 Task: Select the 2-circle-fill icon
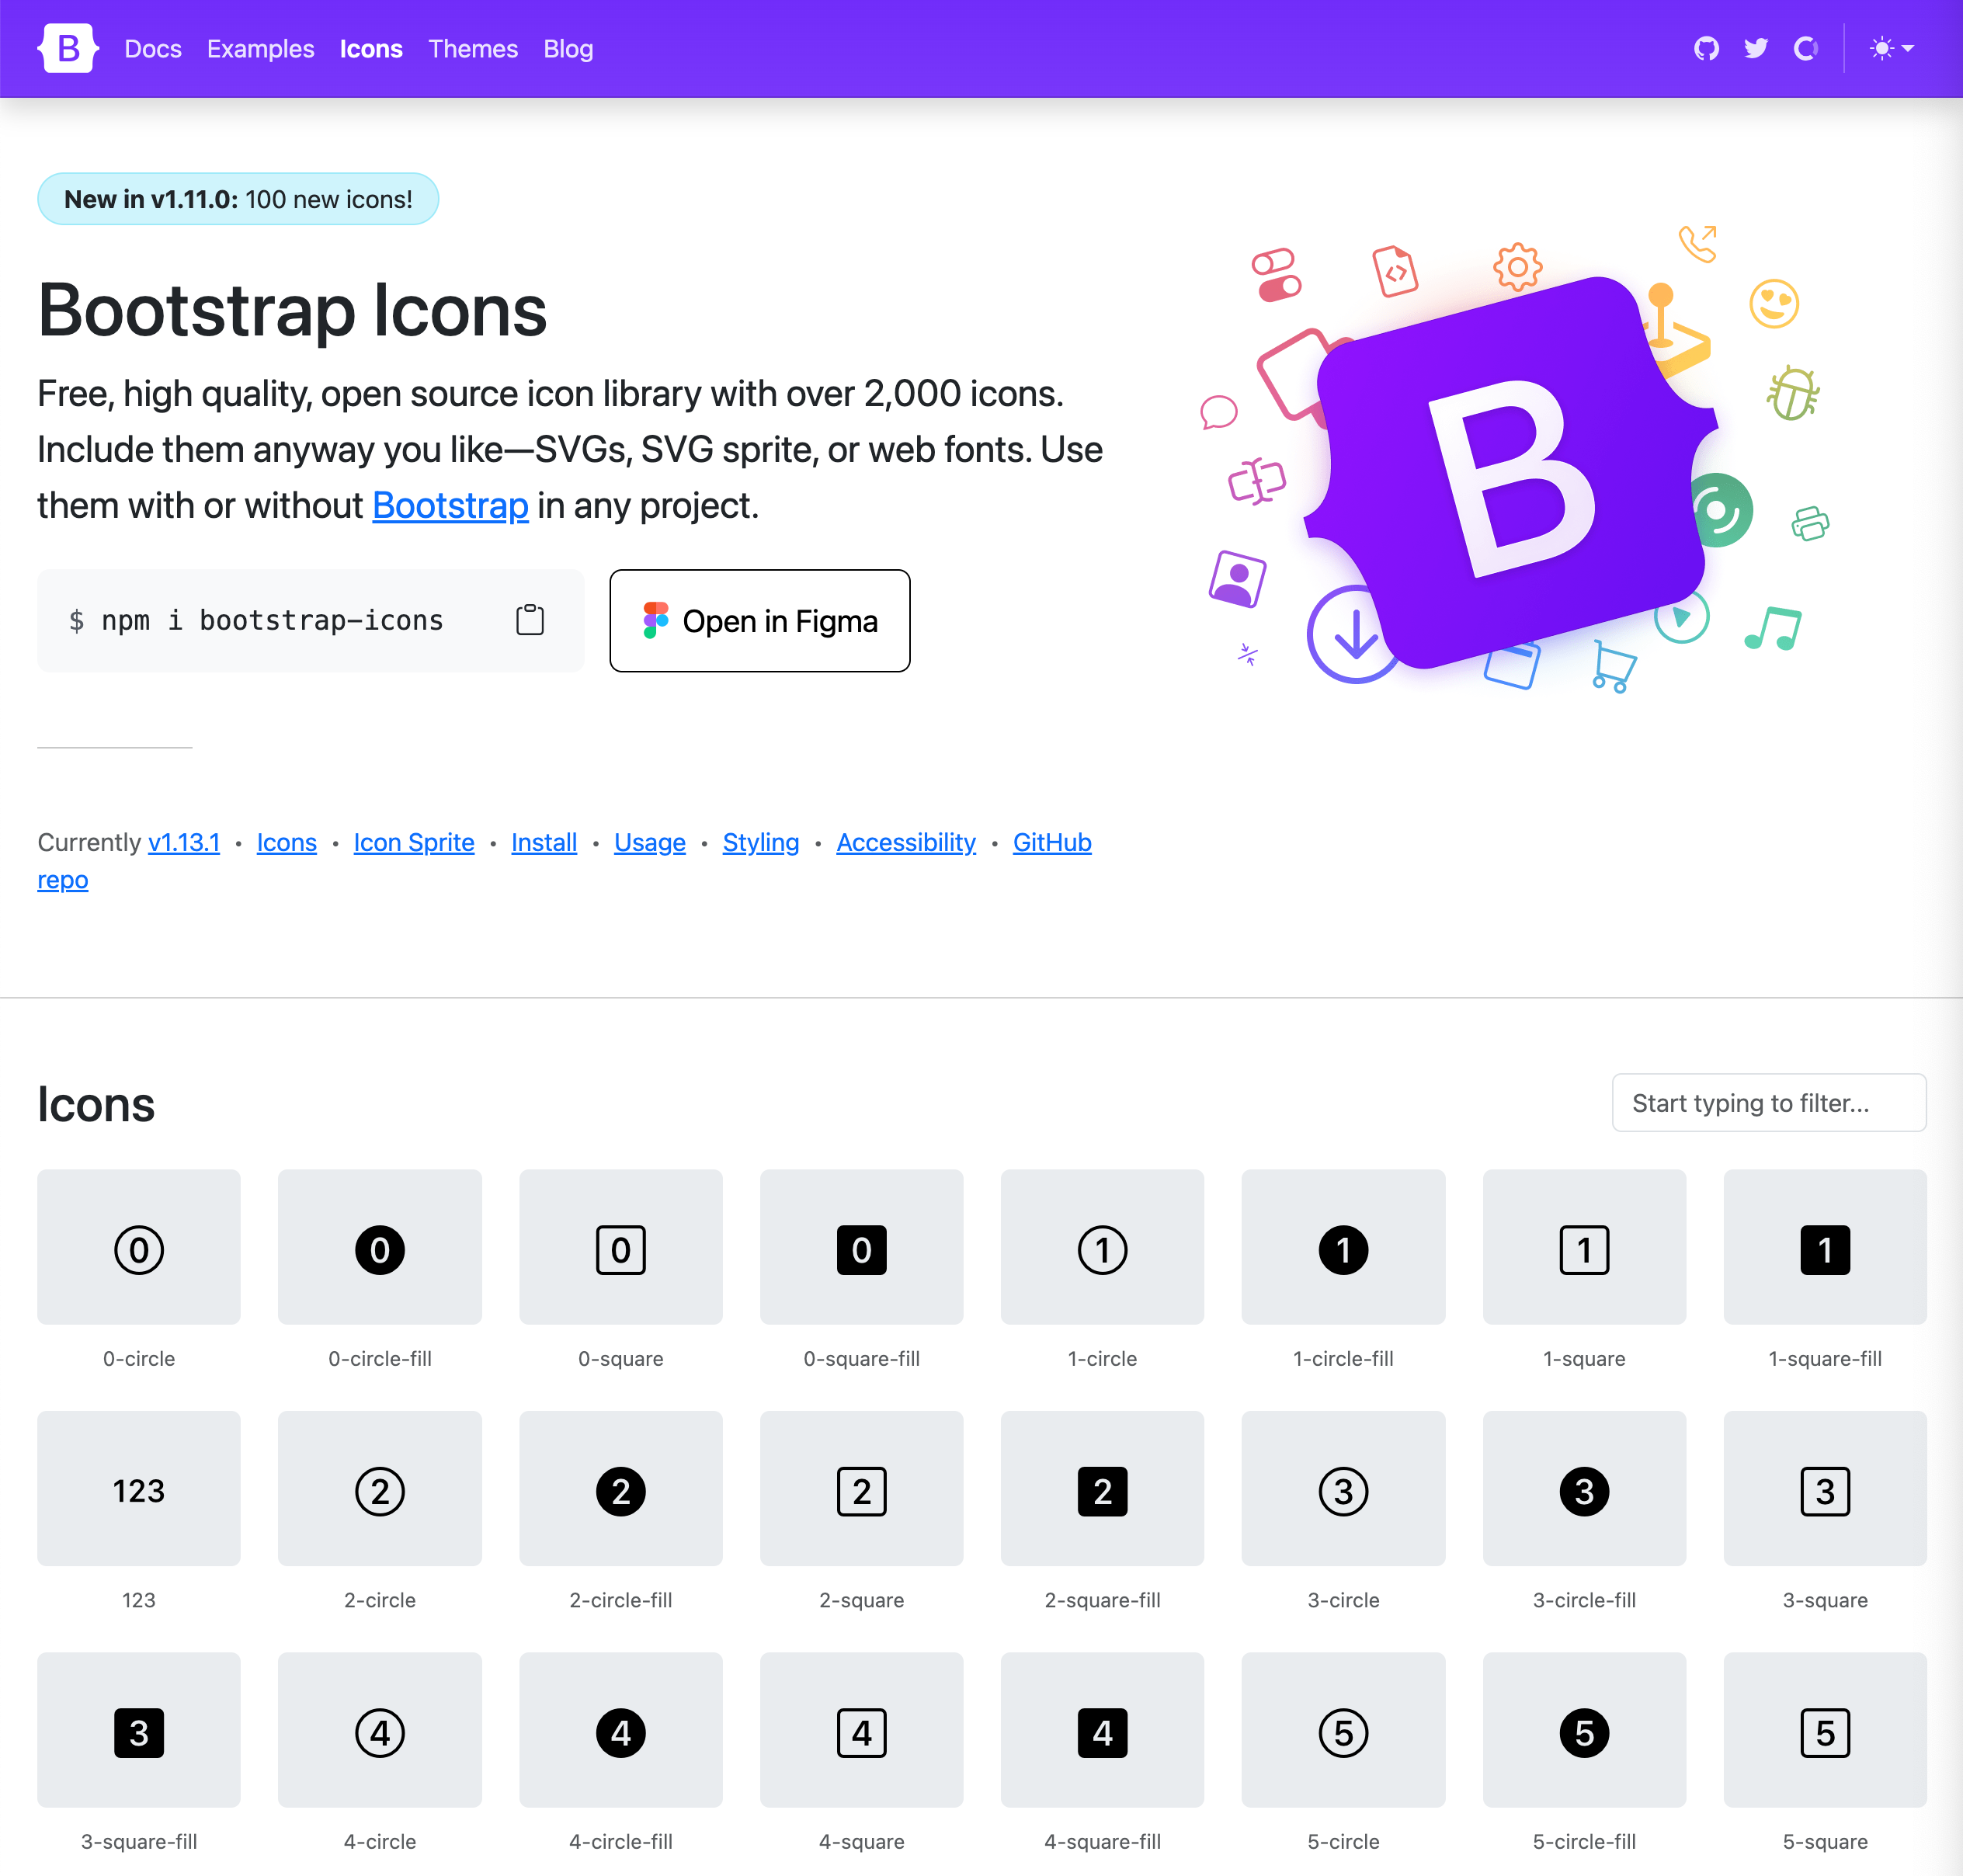tap(620, 1489)
